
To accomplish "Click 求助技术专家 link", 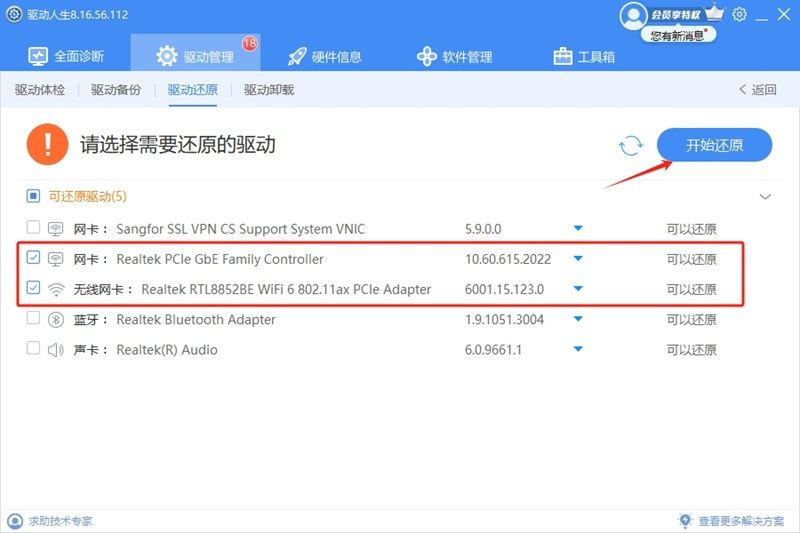I will pos(61,521).
